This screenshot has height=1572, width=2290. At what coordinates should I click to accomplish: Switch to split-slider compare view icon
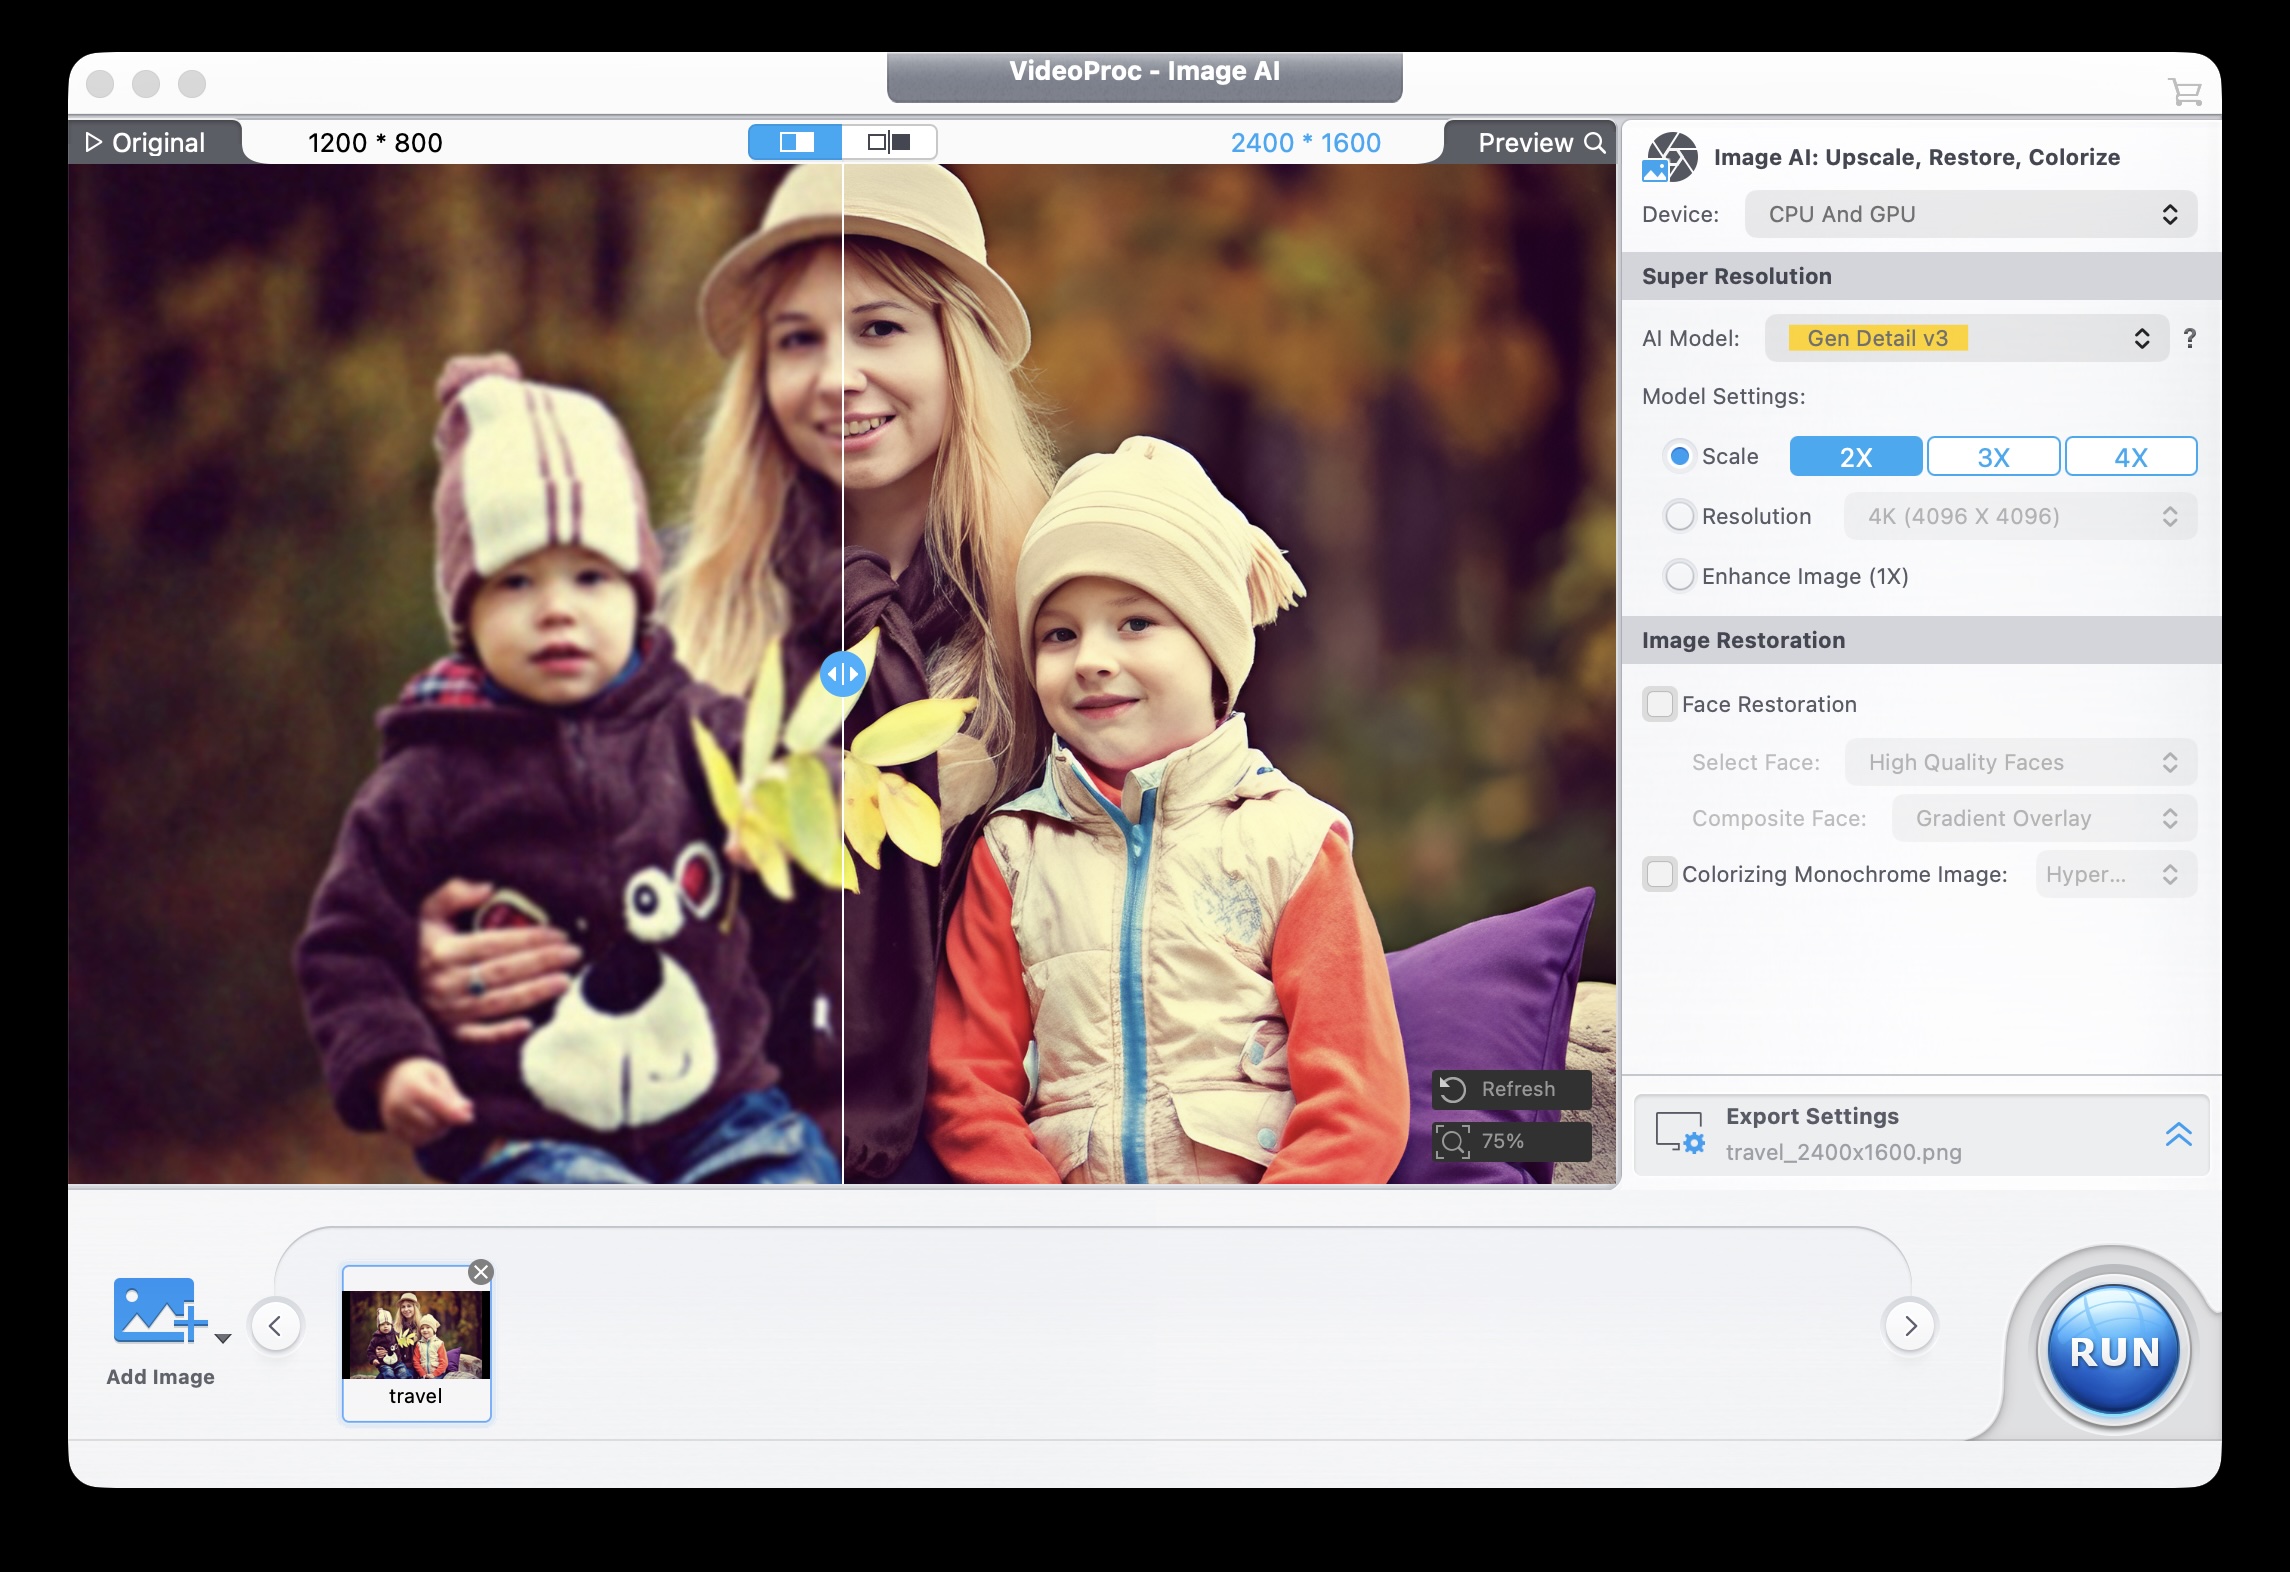click(796, 142)
